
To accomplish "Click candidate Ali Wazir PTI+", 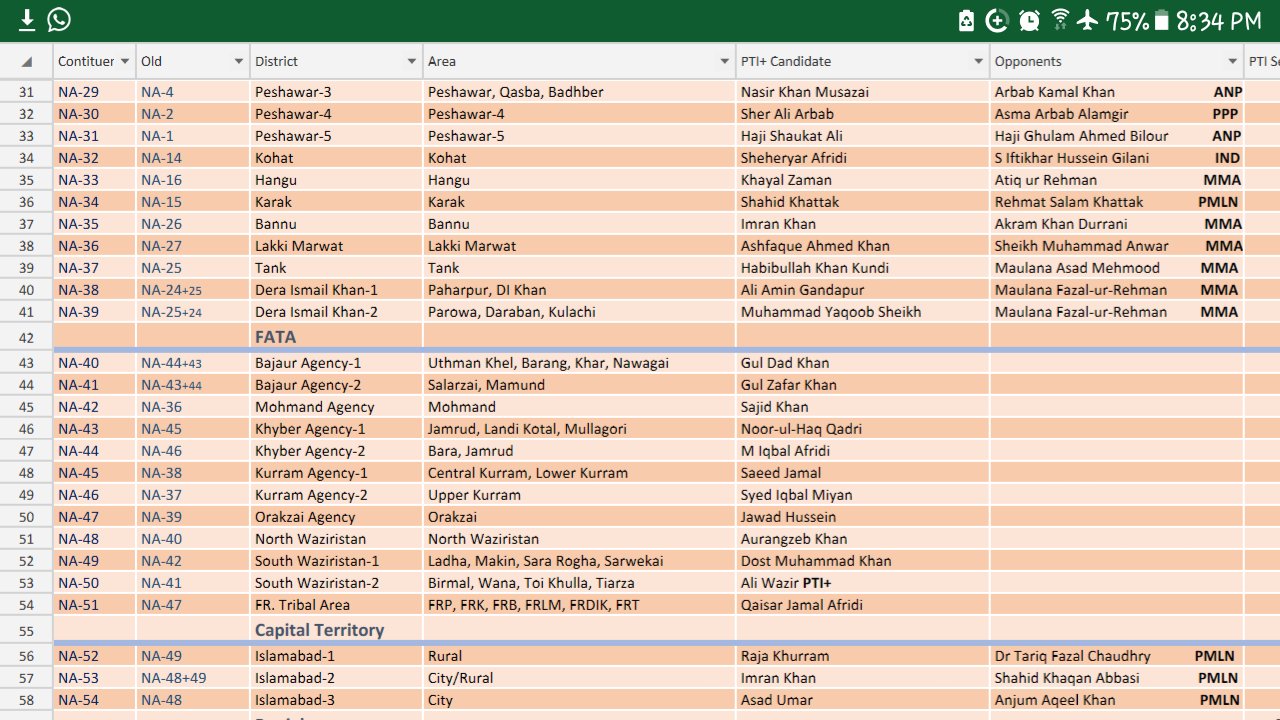I will click(x=863, y=583).
